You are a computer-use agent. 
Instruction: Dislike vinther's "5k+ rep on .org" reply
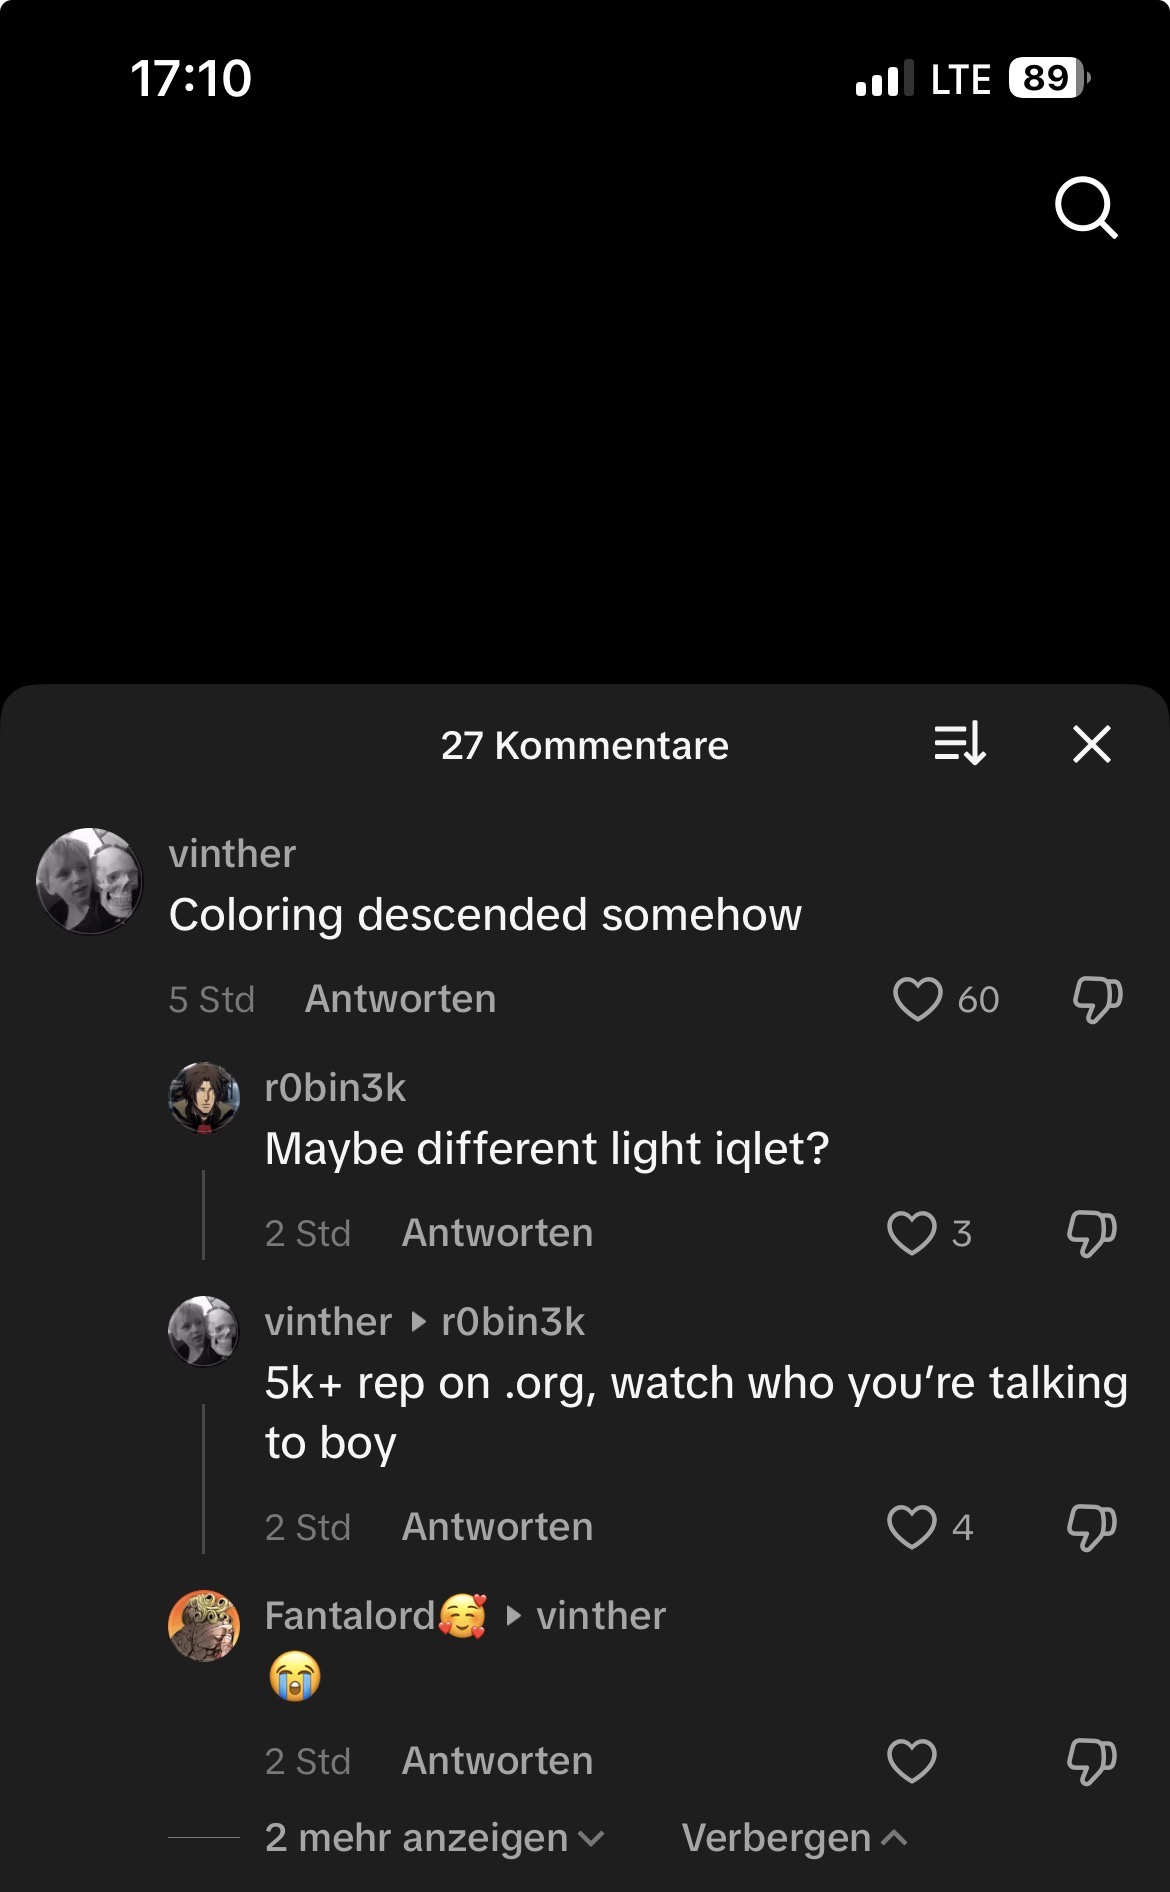(1091, 1527)
